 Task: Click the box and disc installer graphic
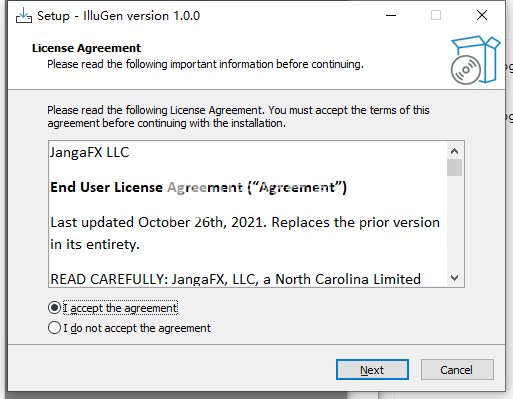point(475,60)
